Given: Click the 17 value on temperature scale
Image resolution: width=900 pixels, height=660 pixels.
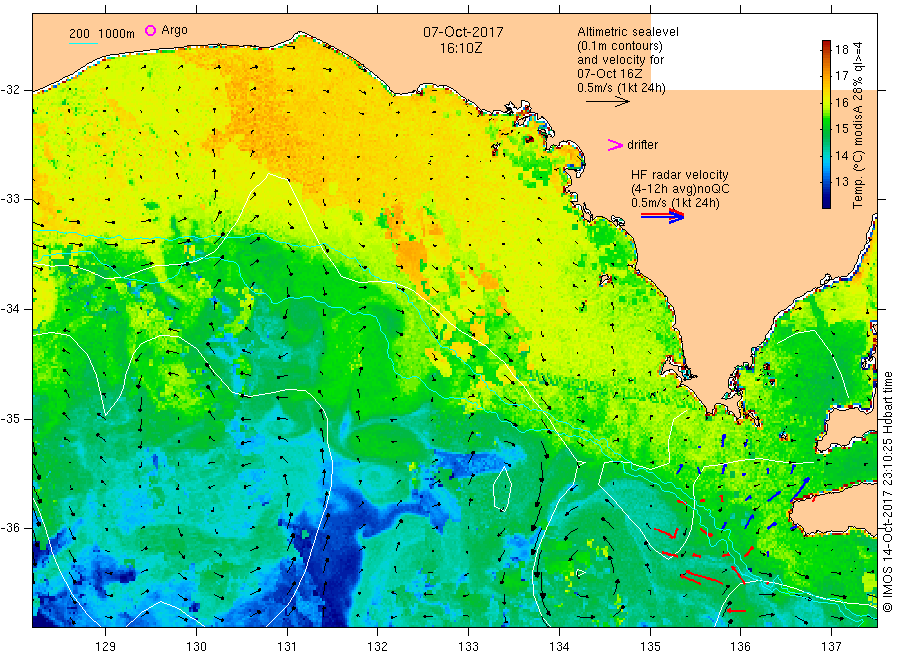Looking at the screenshot, I should click(841, 76).
